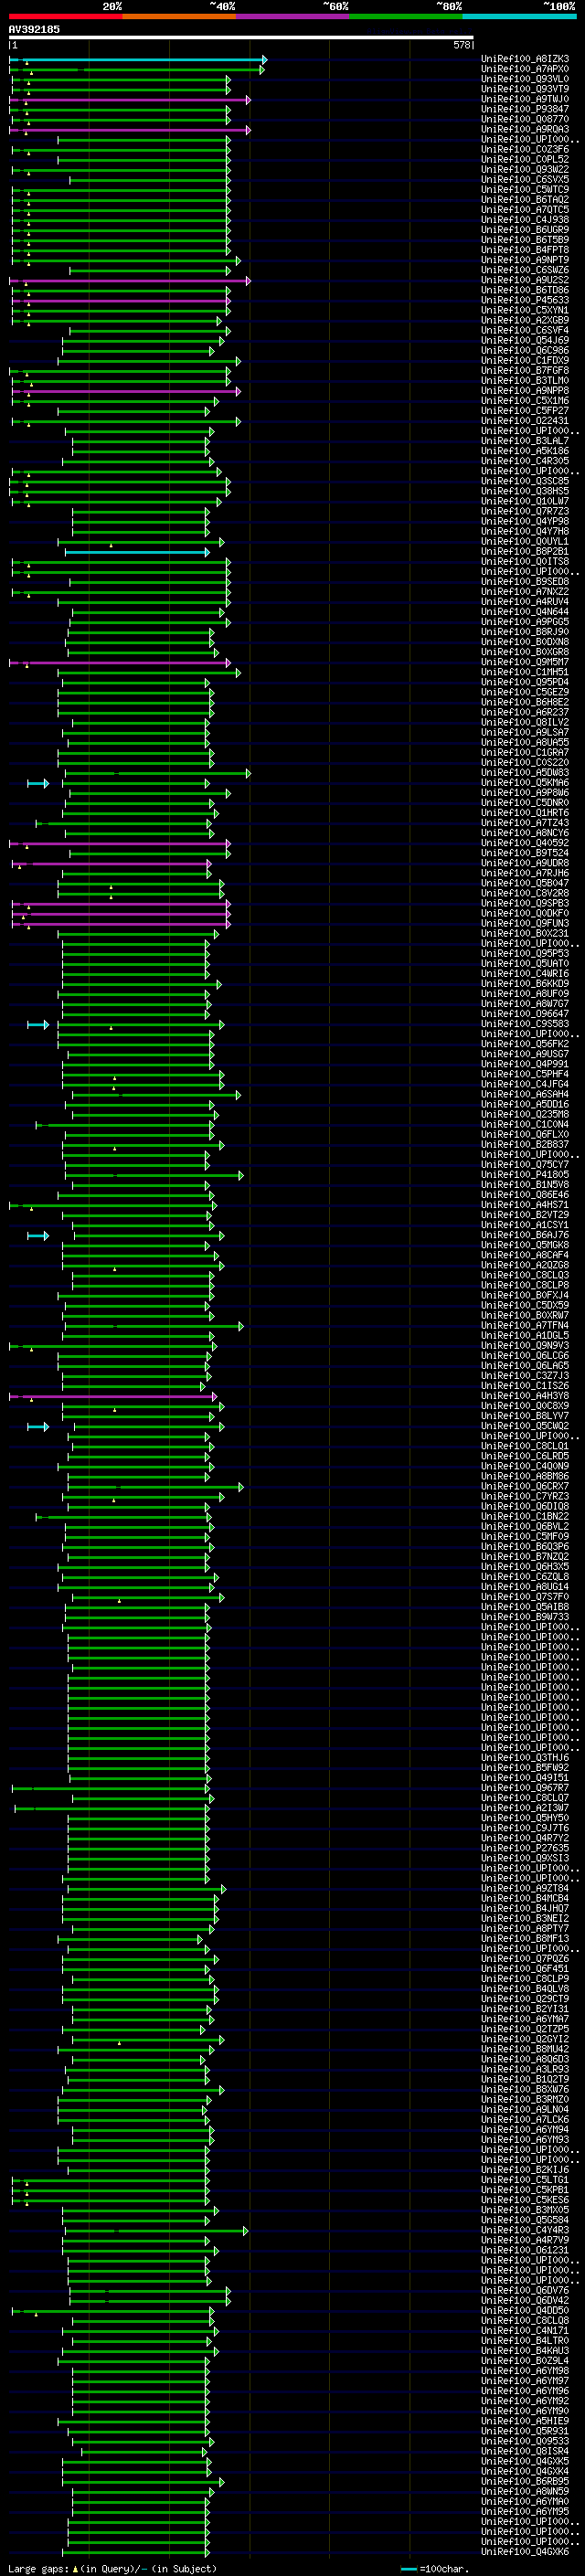585x2576 pixels.
Task: Select the magenta alignment bar for Q9M5M7
Action: 120,663
